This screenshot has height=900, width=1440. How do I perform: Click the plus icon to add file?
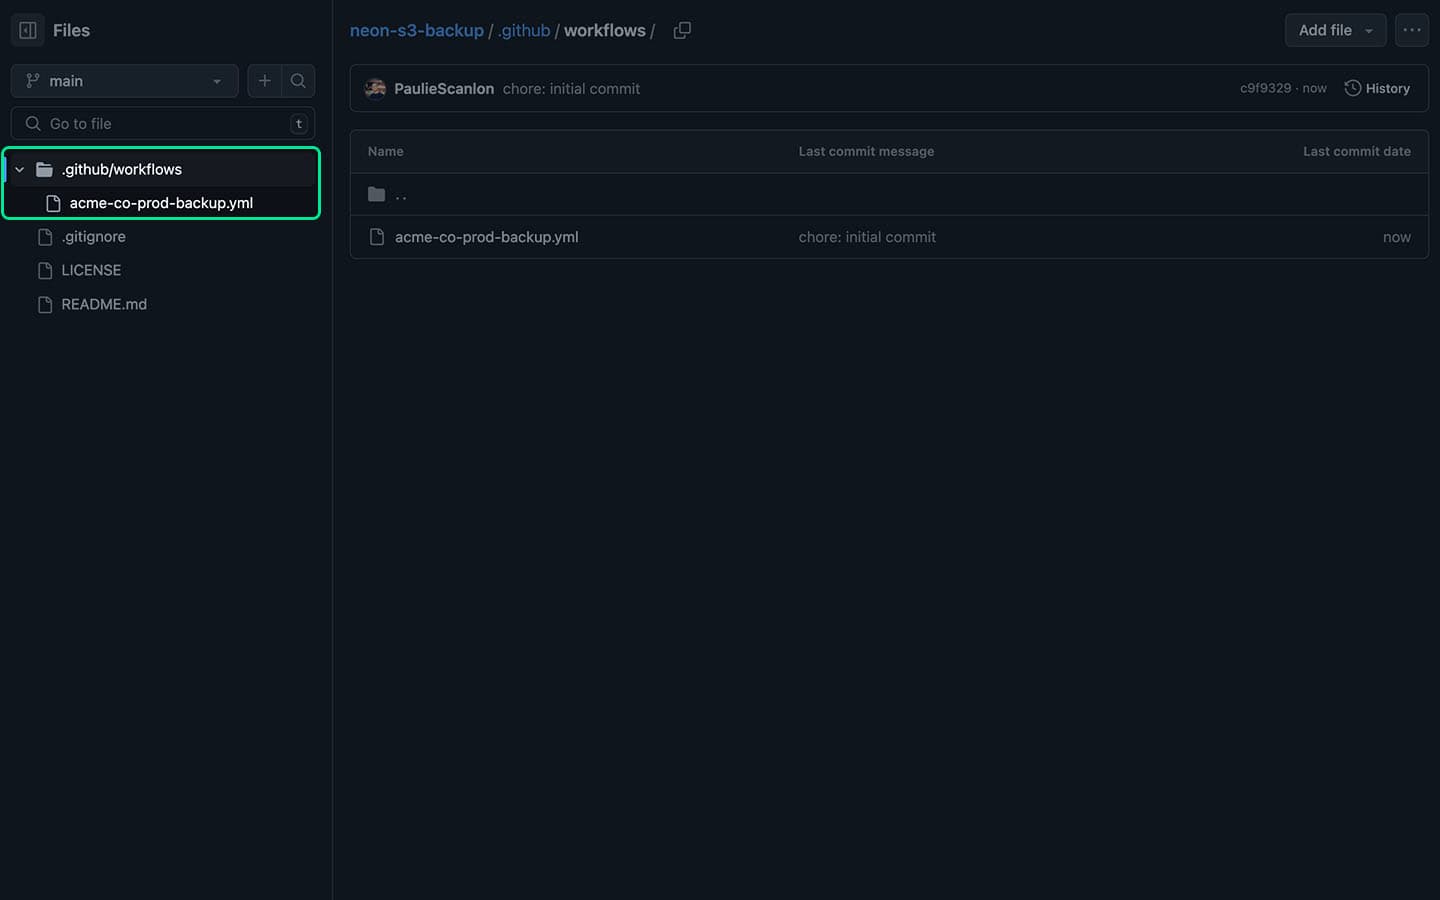[x=264, y=81]
